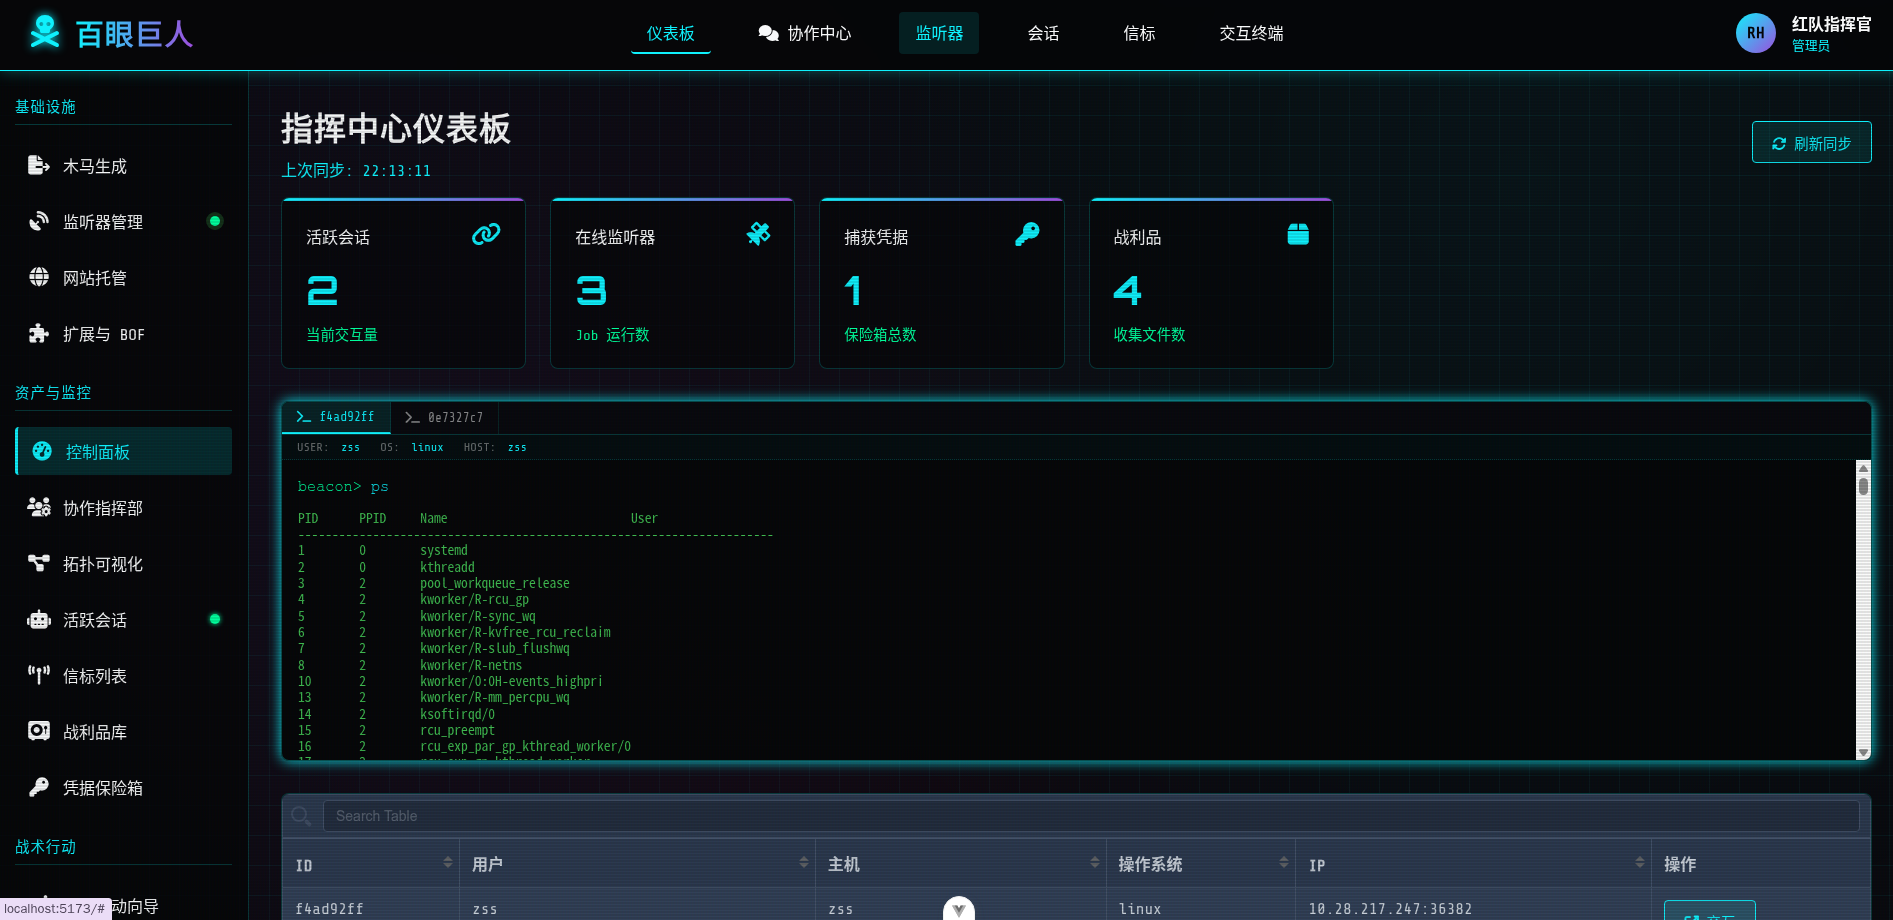Sort table by ID column
Viewport: 1893px width, 920px height.
pos(447,863)
